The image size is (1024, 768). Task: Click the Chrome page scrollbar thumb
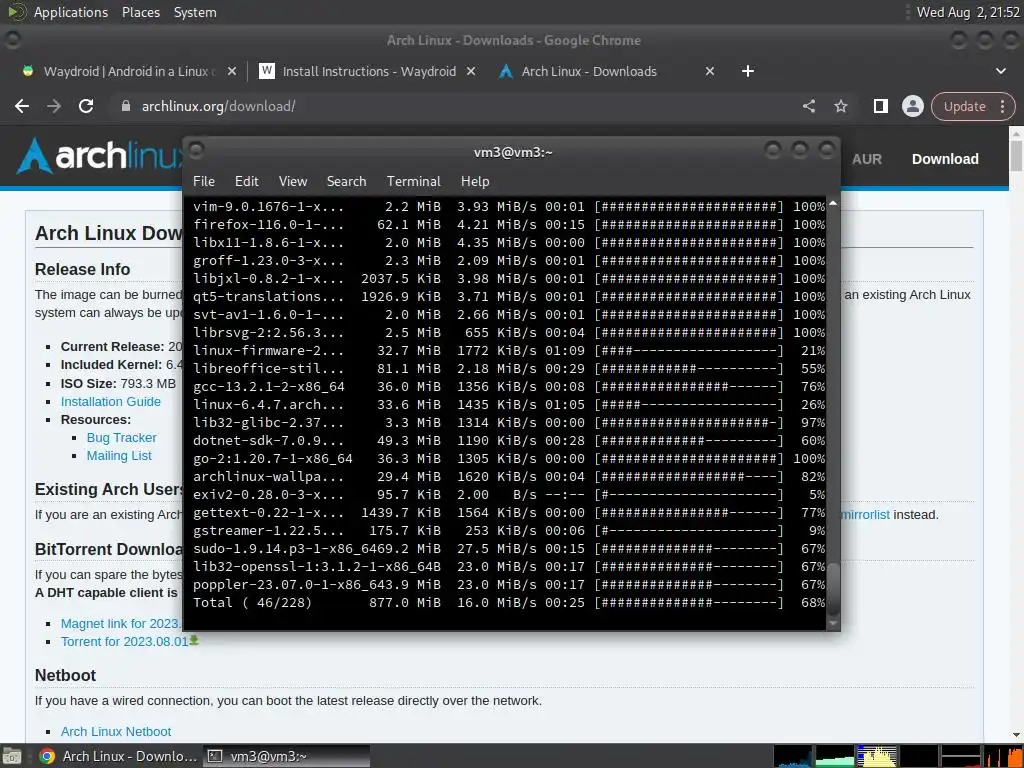coord(1016,155)
